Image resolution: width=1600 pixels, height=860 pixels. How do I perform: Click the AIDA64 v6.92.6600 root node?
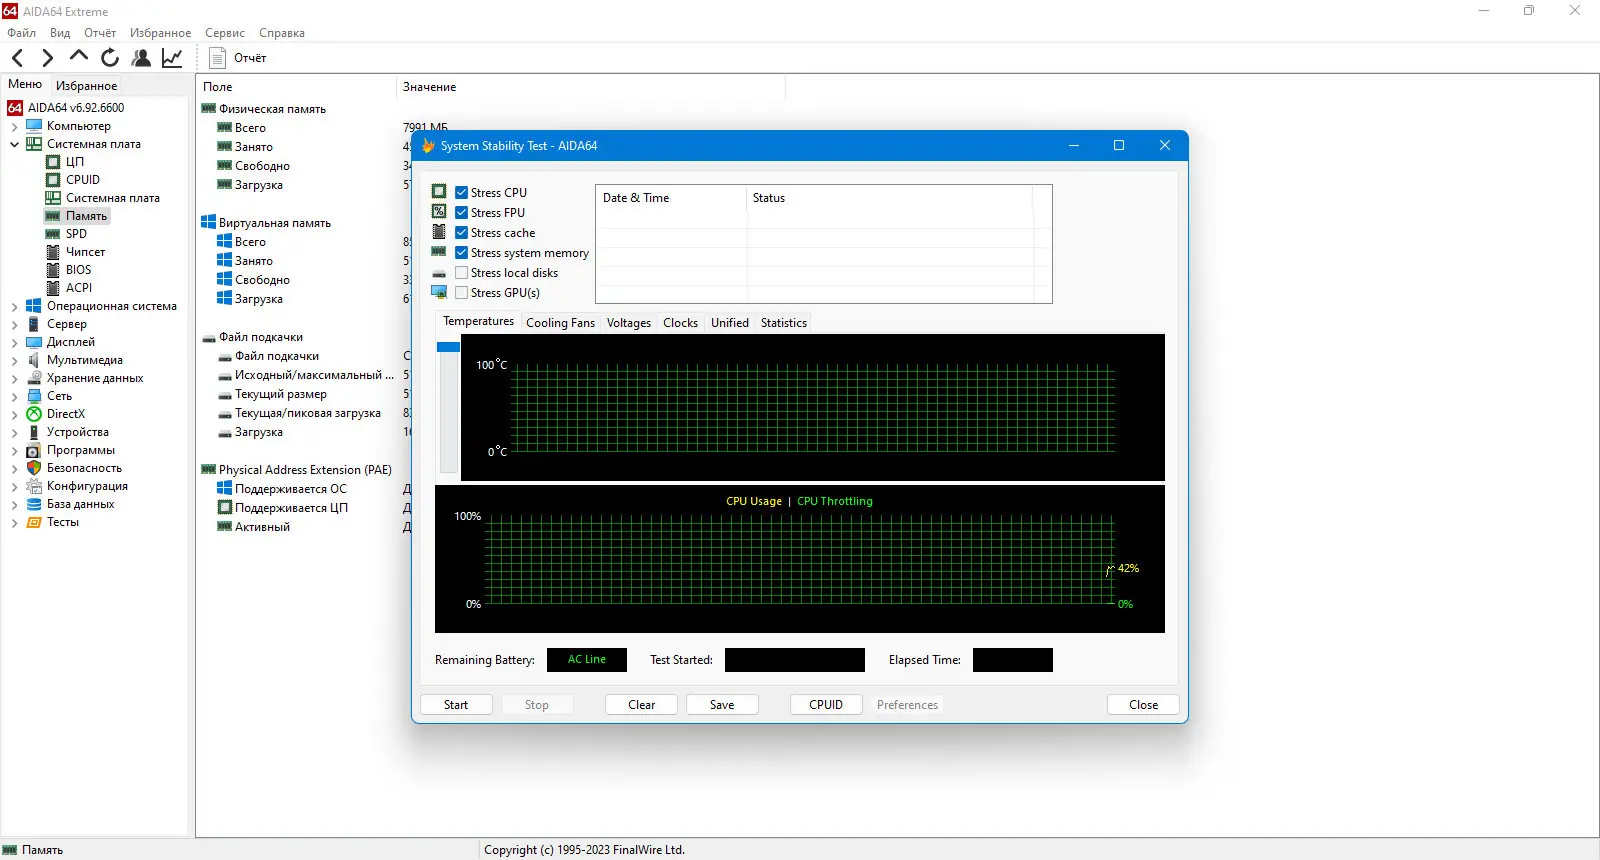[76, 108]
